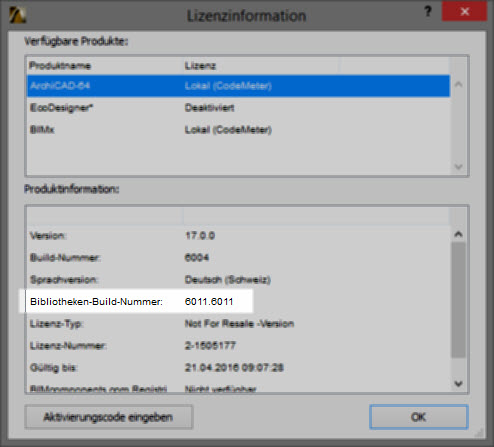Select the EcoDesigner* product row
Image resolution: width=494 pixels, height=447 pixels.
pyautogui.click(x=238, y=108)
